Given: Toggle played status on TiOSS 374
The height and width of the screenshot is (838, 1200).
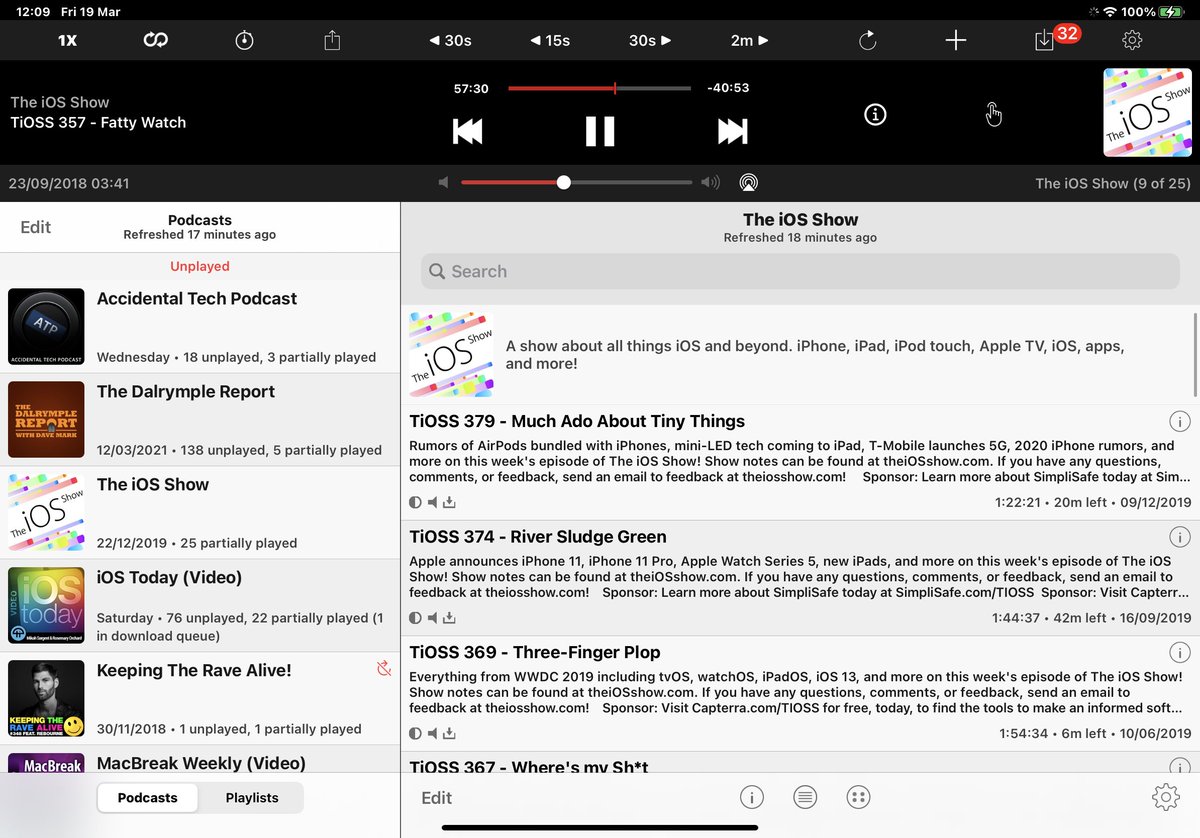Looking at the screenshot, I should [416, 618].
